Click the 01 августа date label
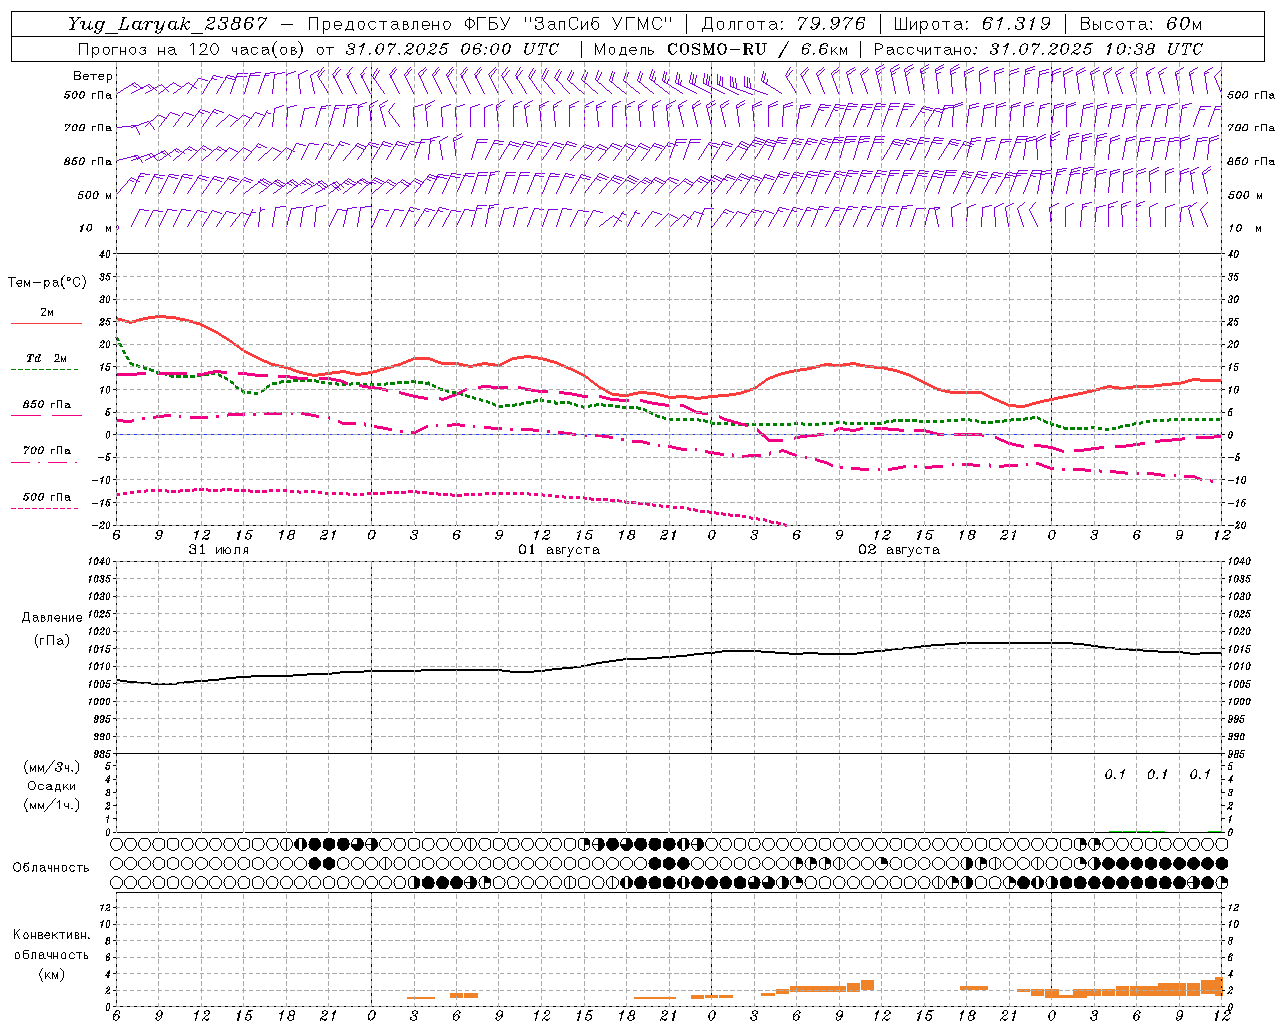The width and height of the screenshot is (1280, 1024). (559, 550)
